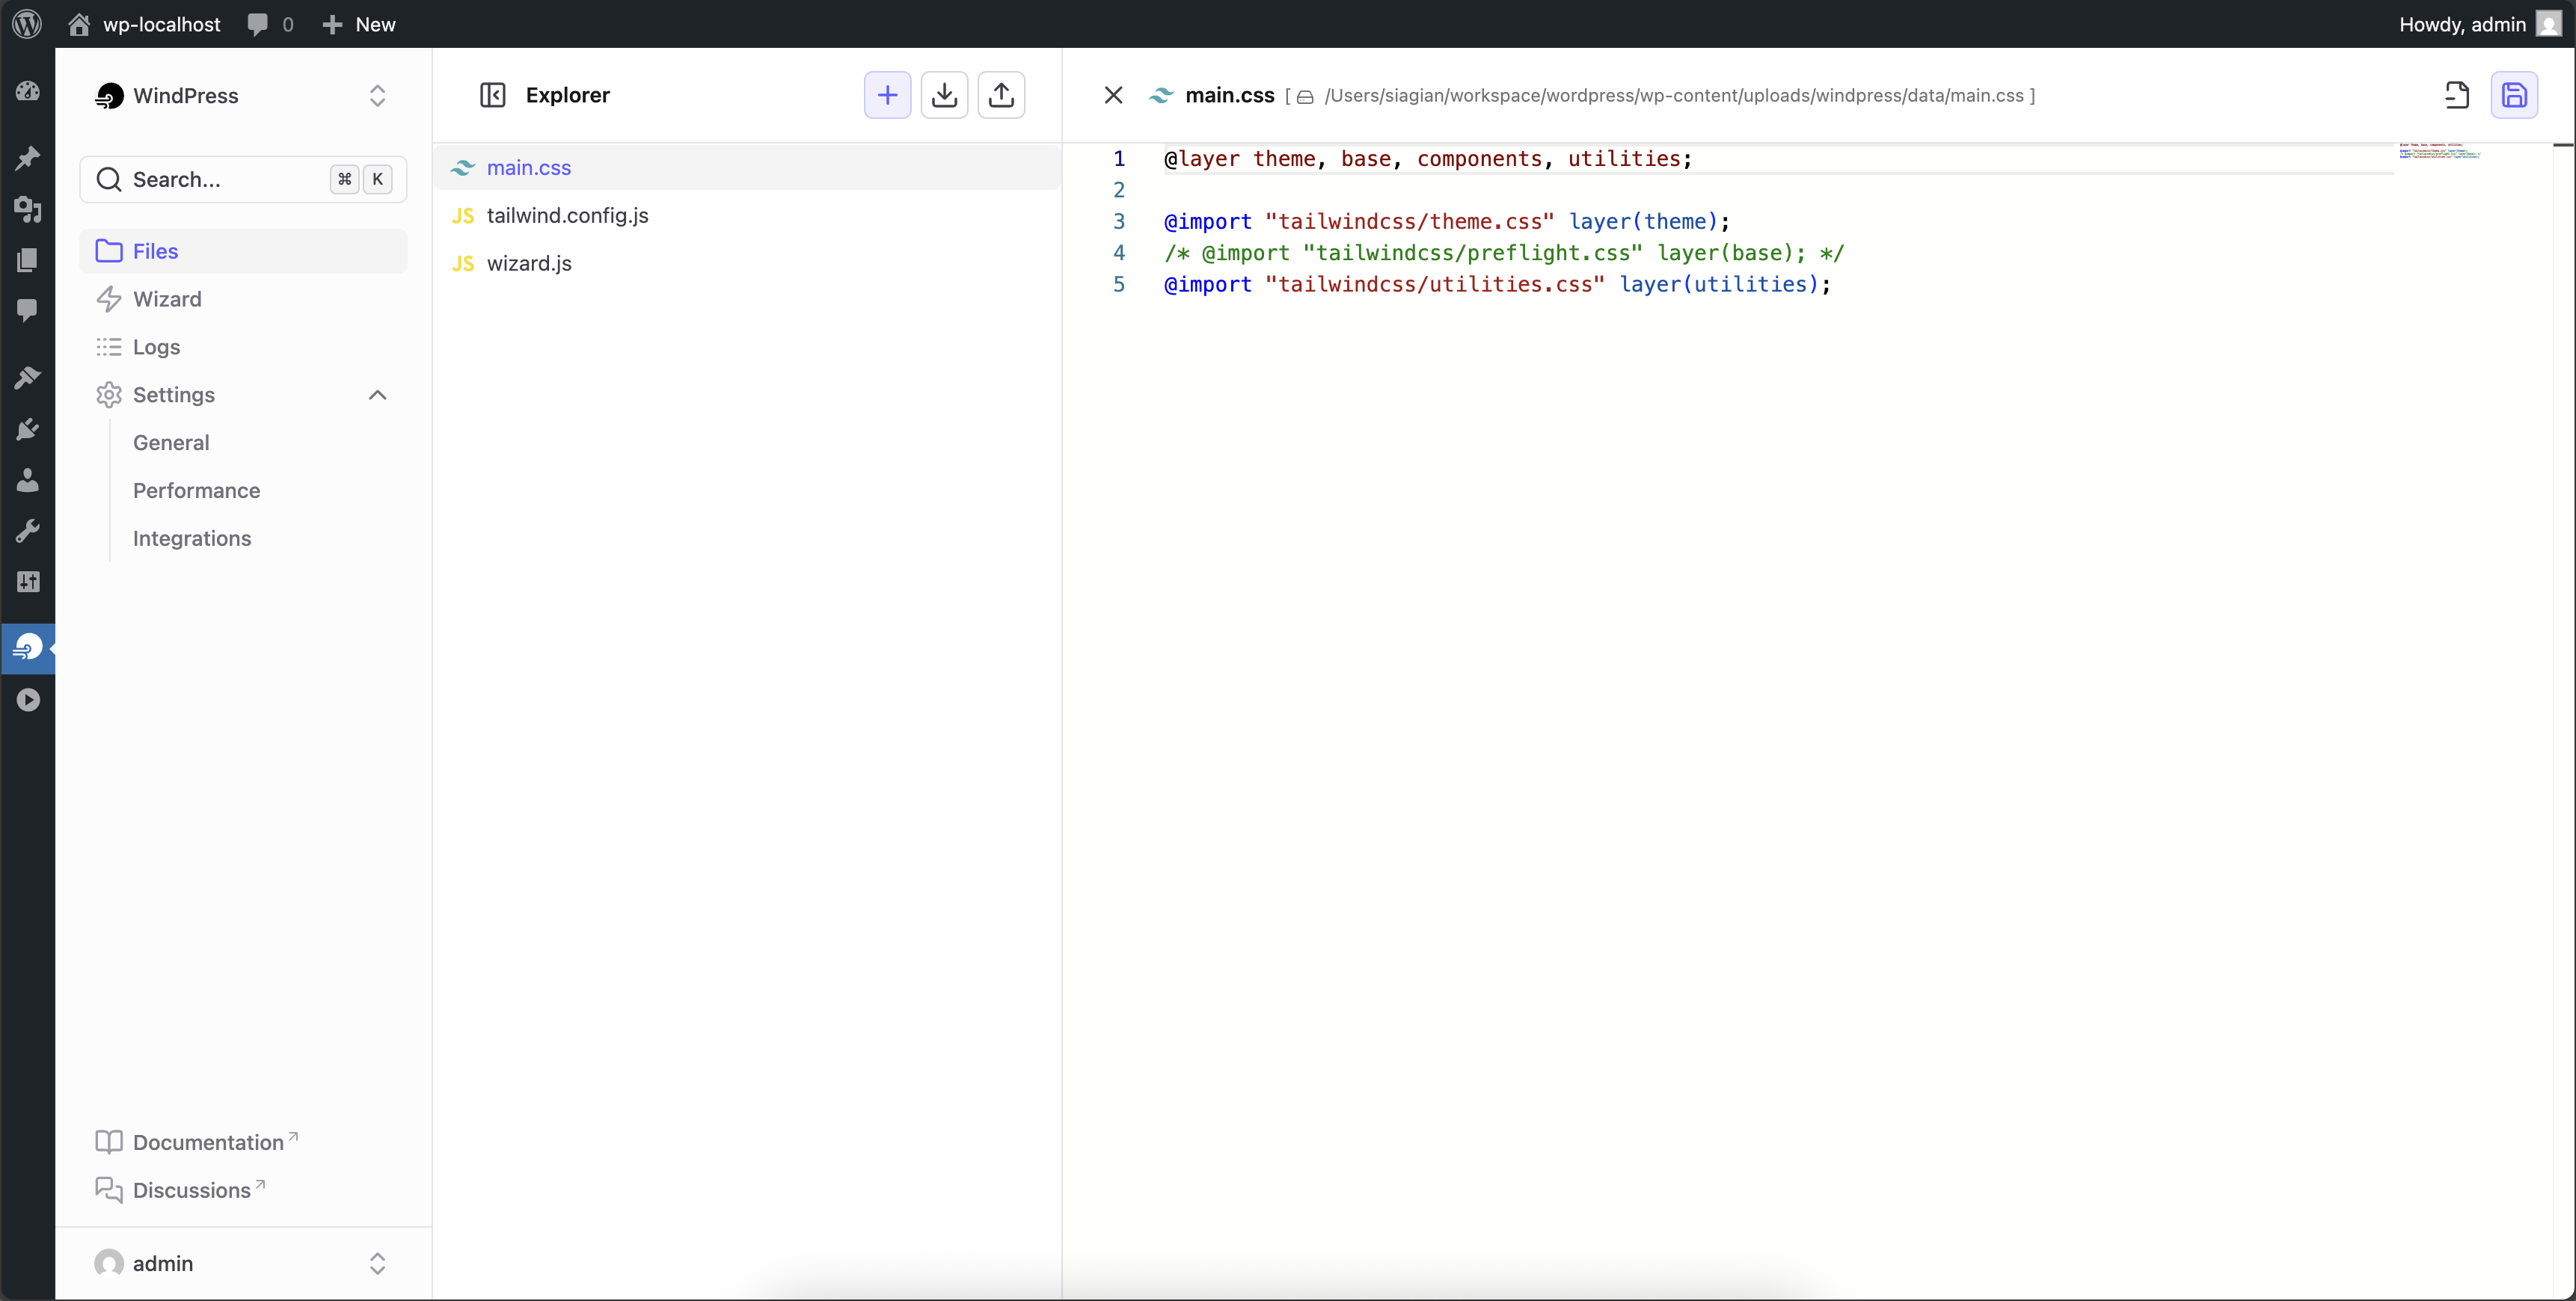Click the Search... input field

[243, 179]
